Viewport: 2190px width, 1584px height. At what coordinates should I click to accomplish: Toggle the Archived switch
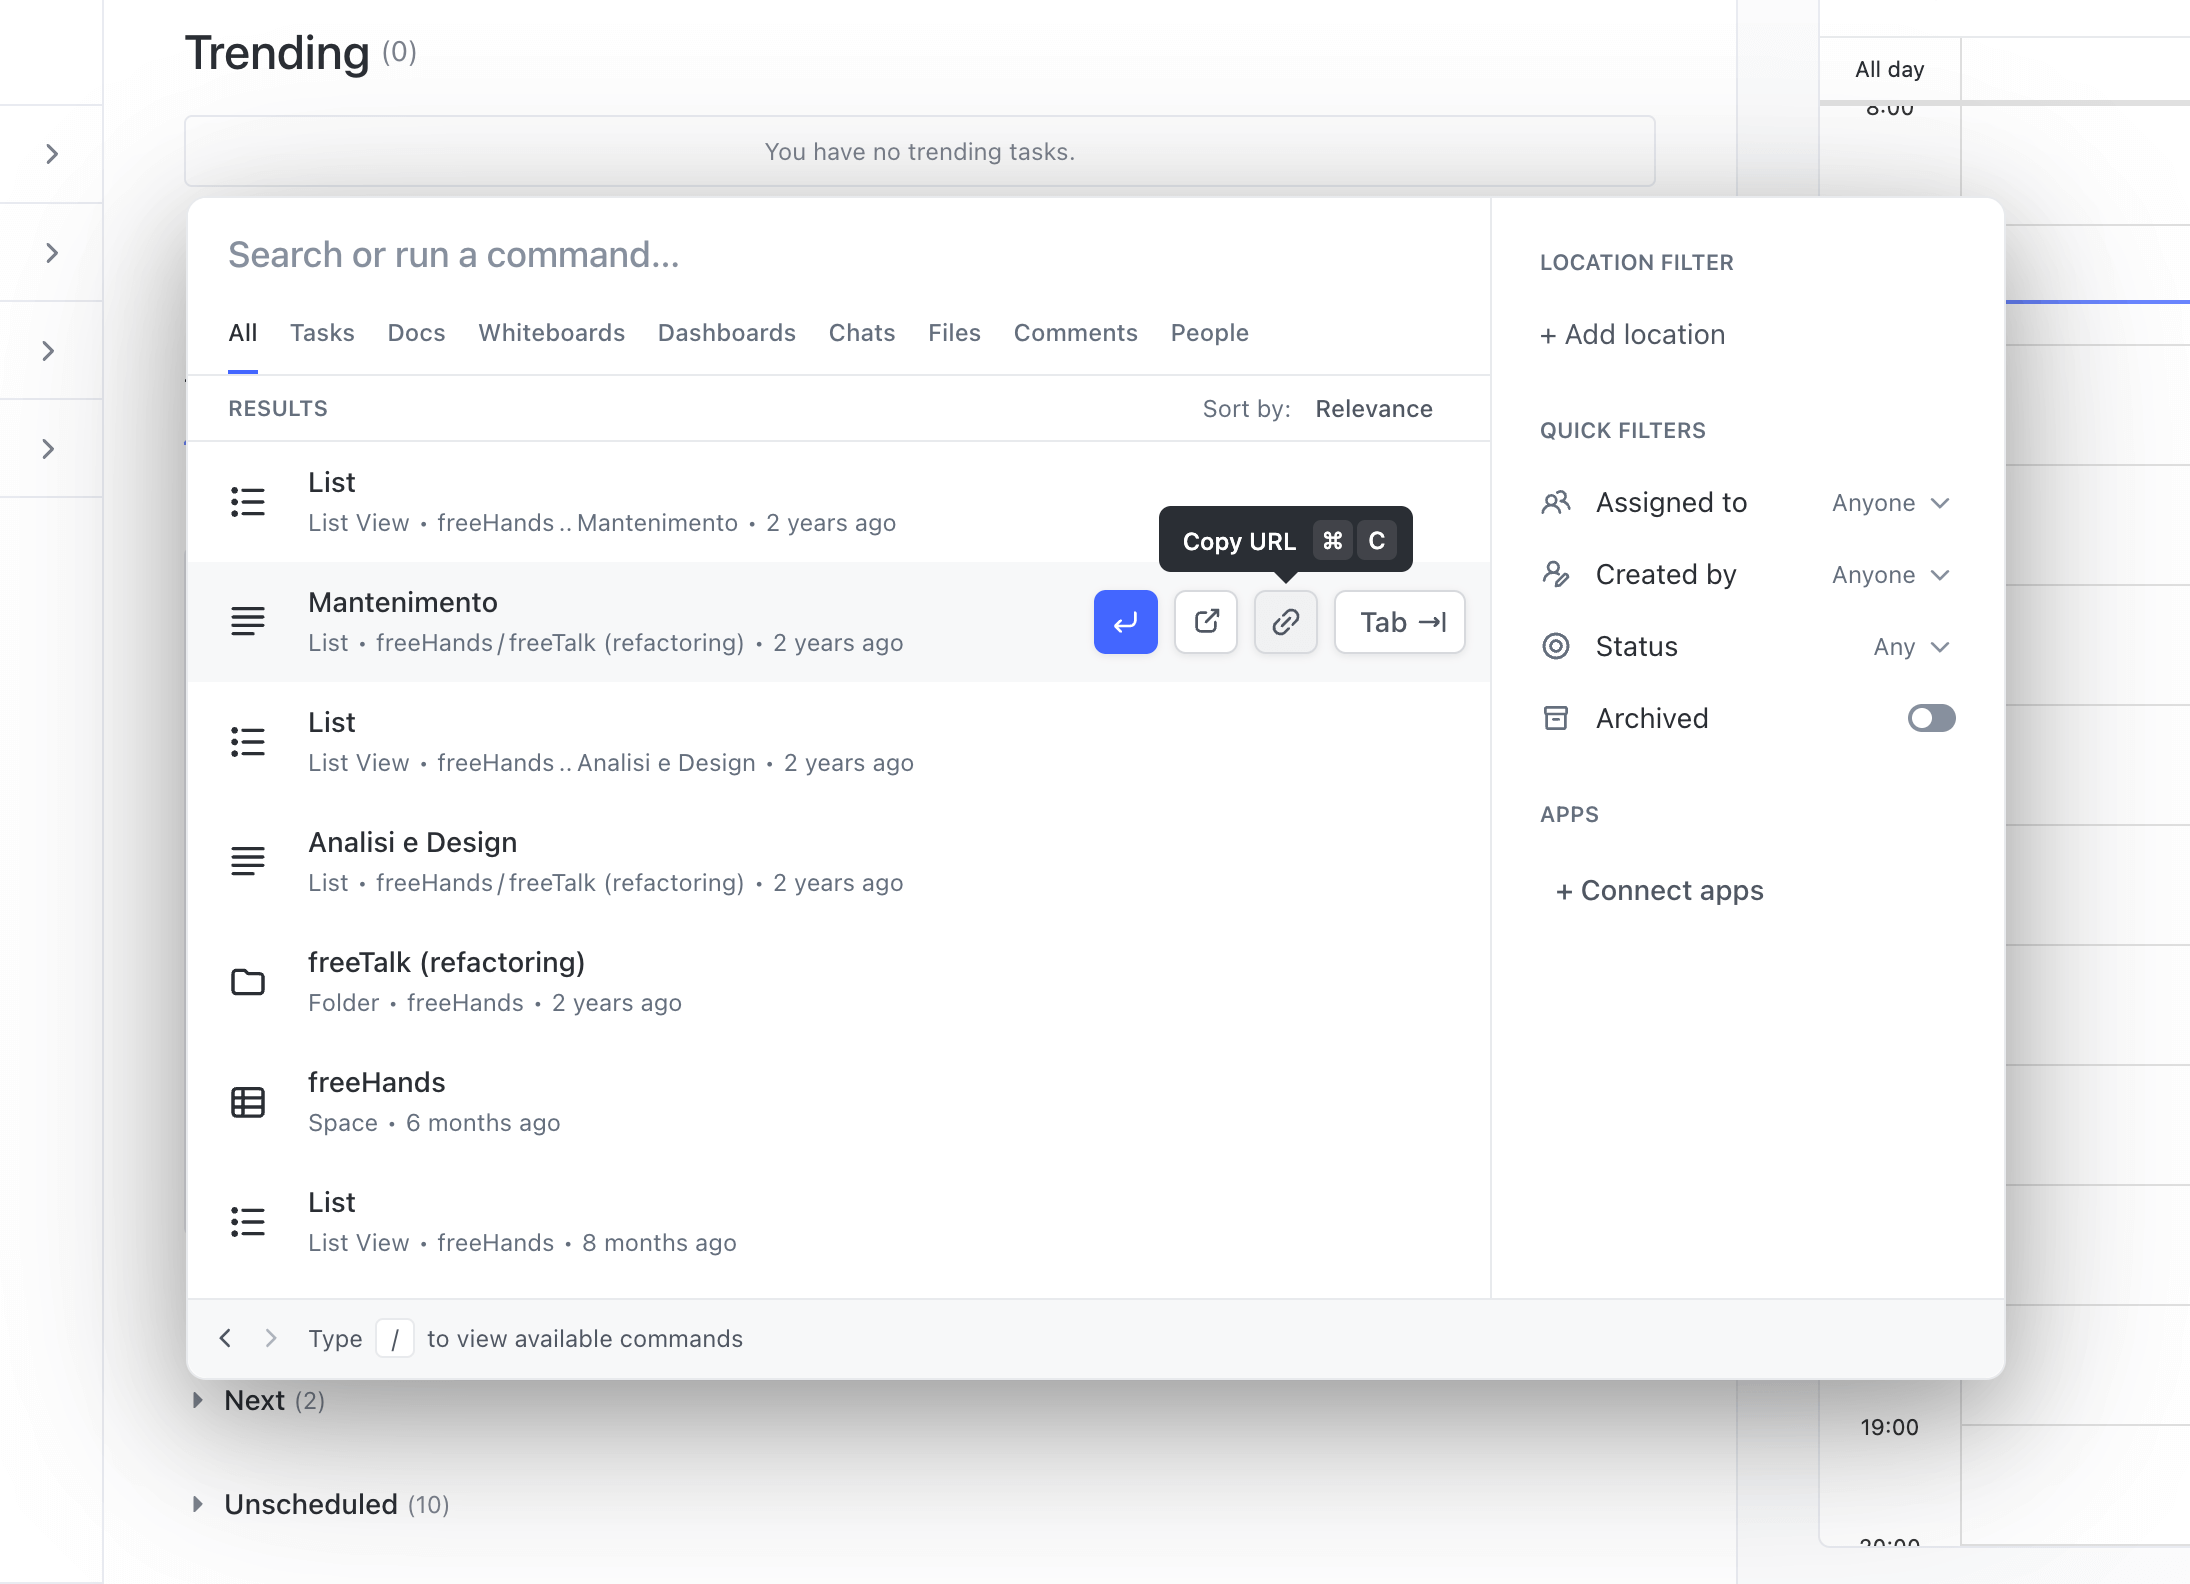(x=1930, y=718)
